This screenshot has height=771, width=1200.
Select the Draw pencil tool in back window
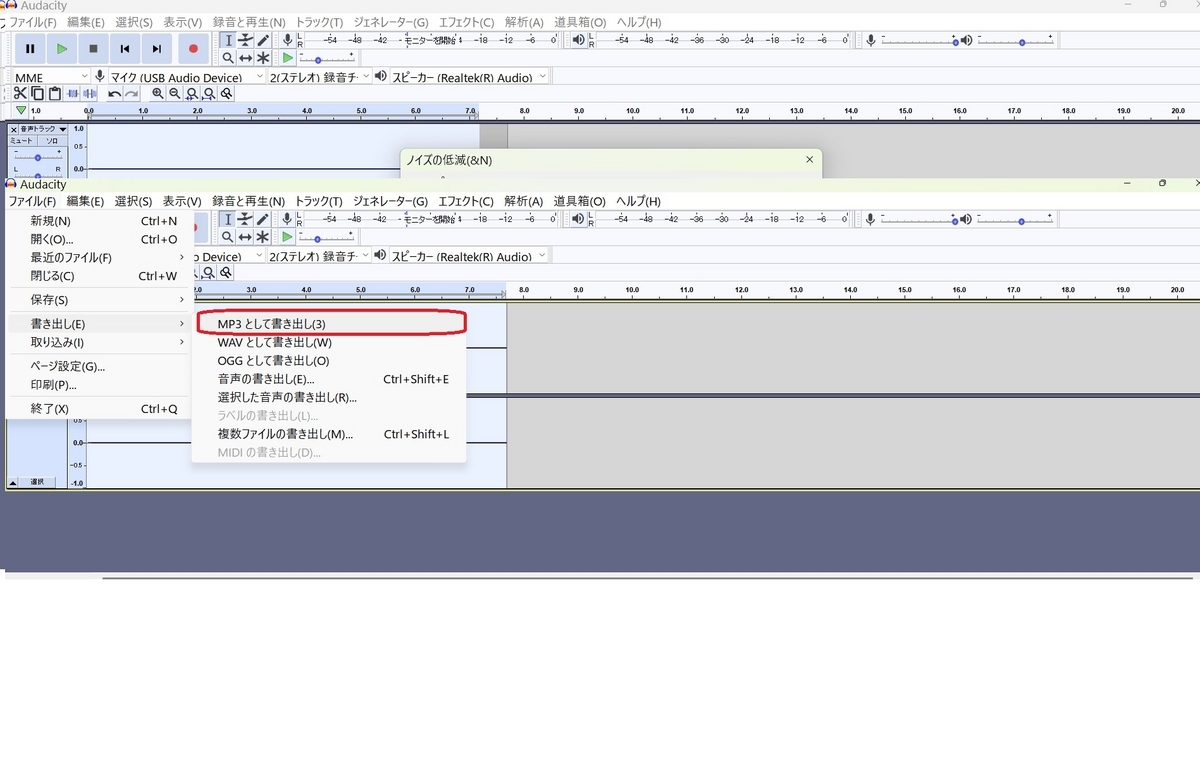tap(262, 40)
